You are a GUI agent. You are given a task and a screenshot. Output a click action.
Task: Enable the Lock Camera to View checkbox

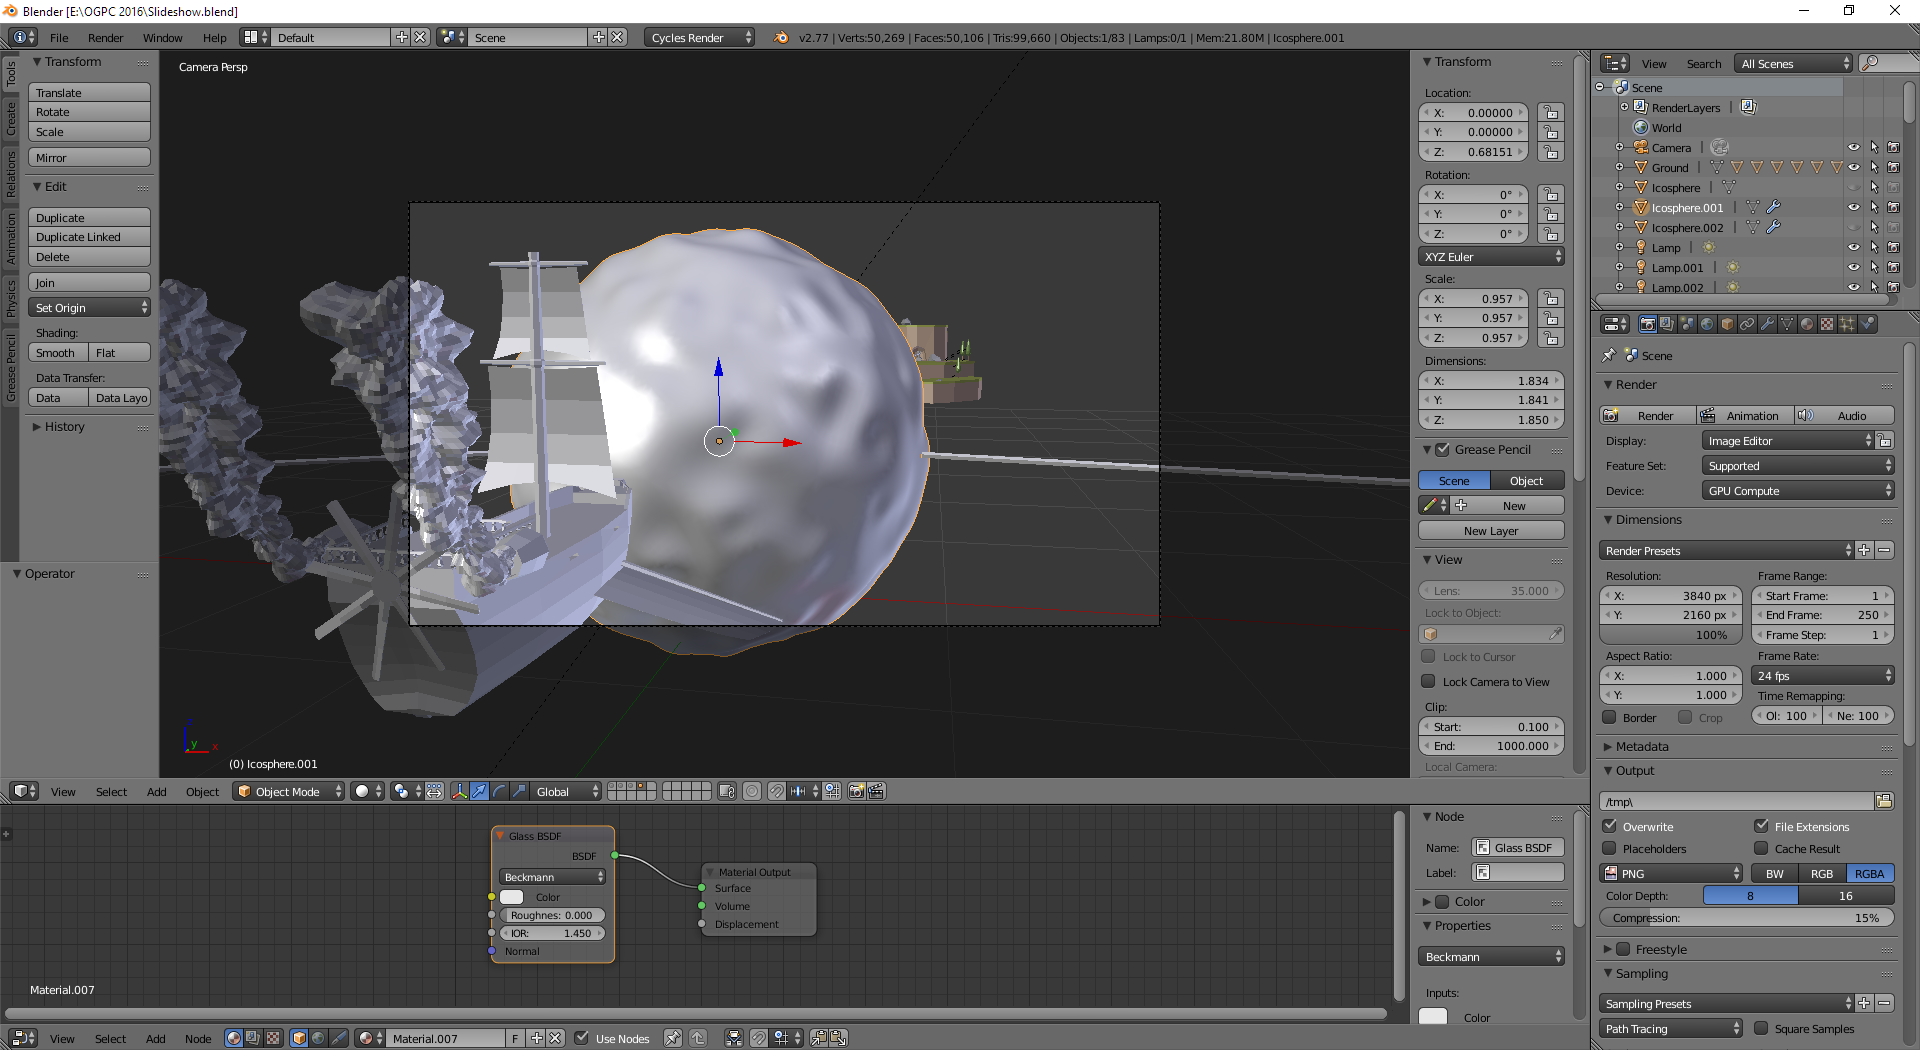pyautogui.click(x=1429, y=682)
